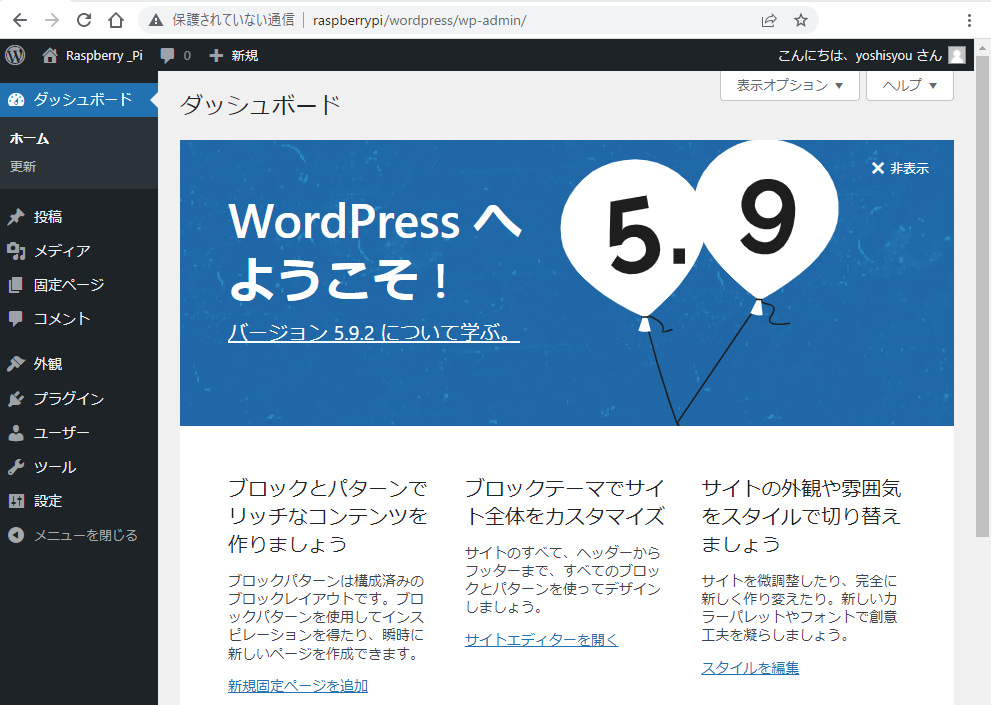Open the comments bubble icon in admin bar
The height and width of the screenshot is (705, 991).
[x=167, y=55]
